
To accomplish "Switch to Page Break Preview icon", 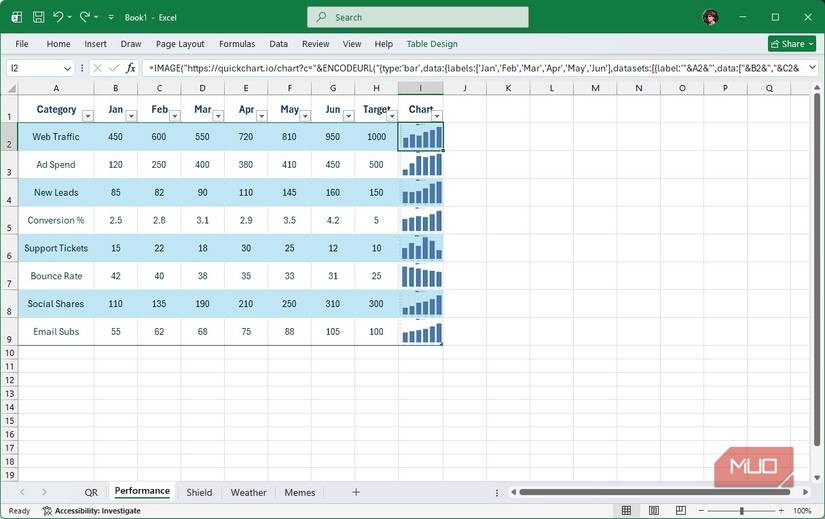I will pos(680,511).
